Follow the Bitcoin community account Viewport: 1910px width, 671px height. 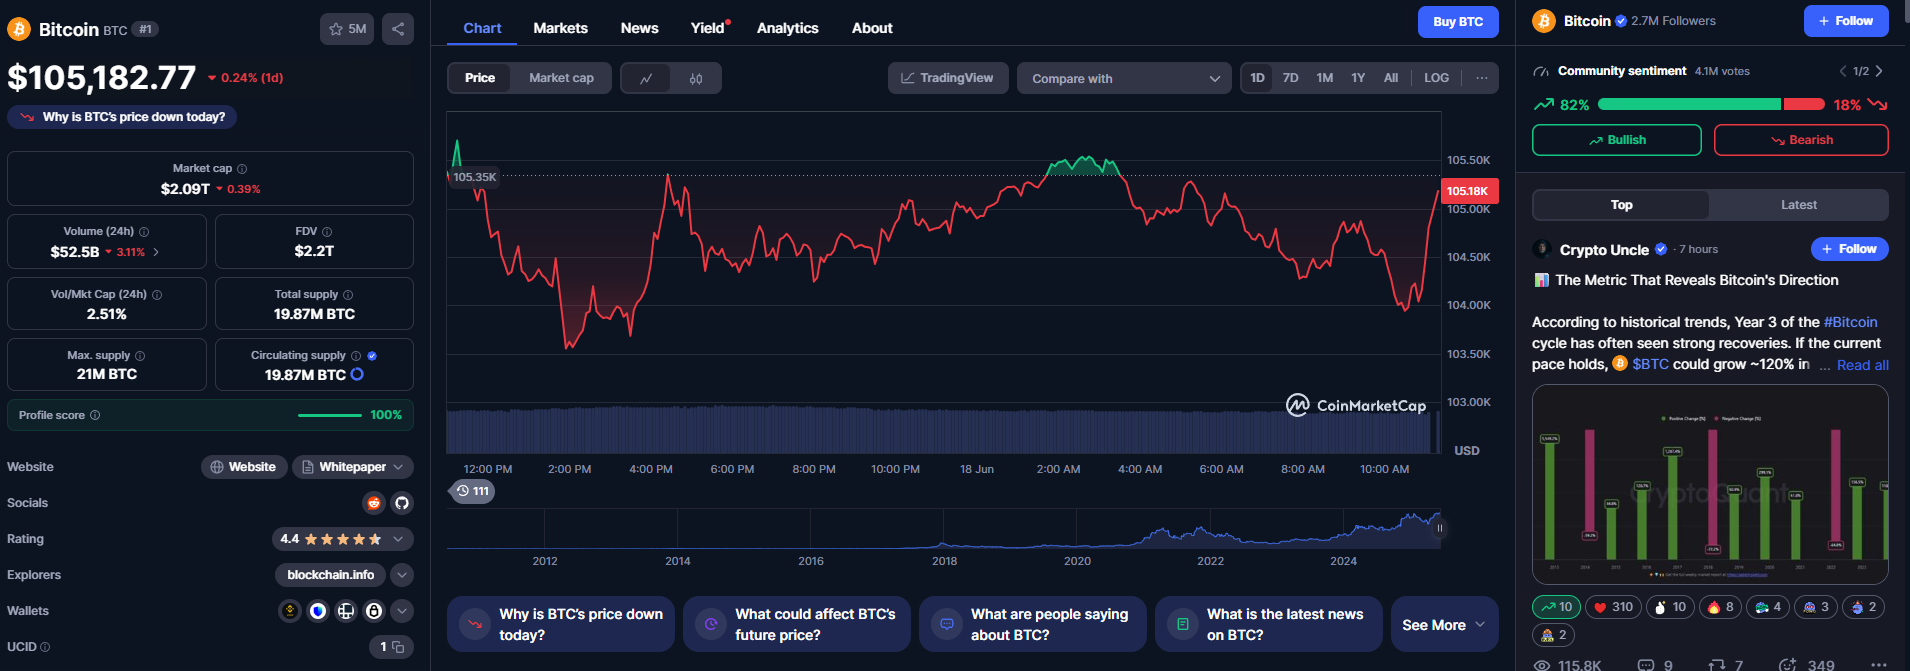pyautogui.click(x=1846, y=21)
